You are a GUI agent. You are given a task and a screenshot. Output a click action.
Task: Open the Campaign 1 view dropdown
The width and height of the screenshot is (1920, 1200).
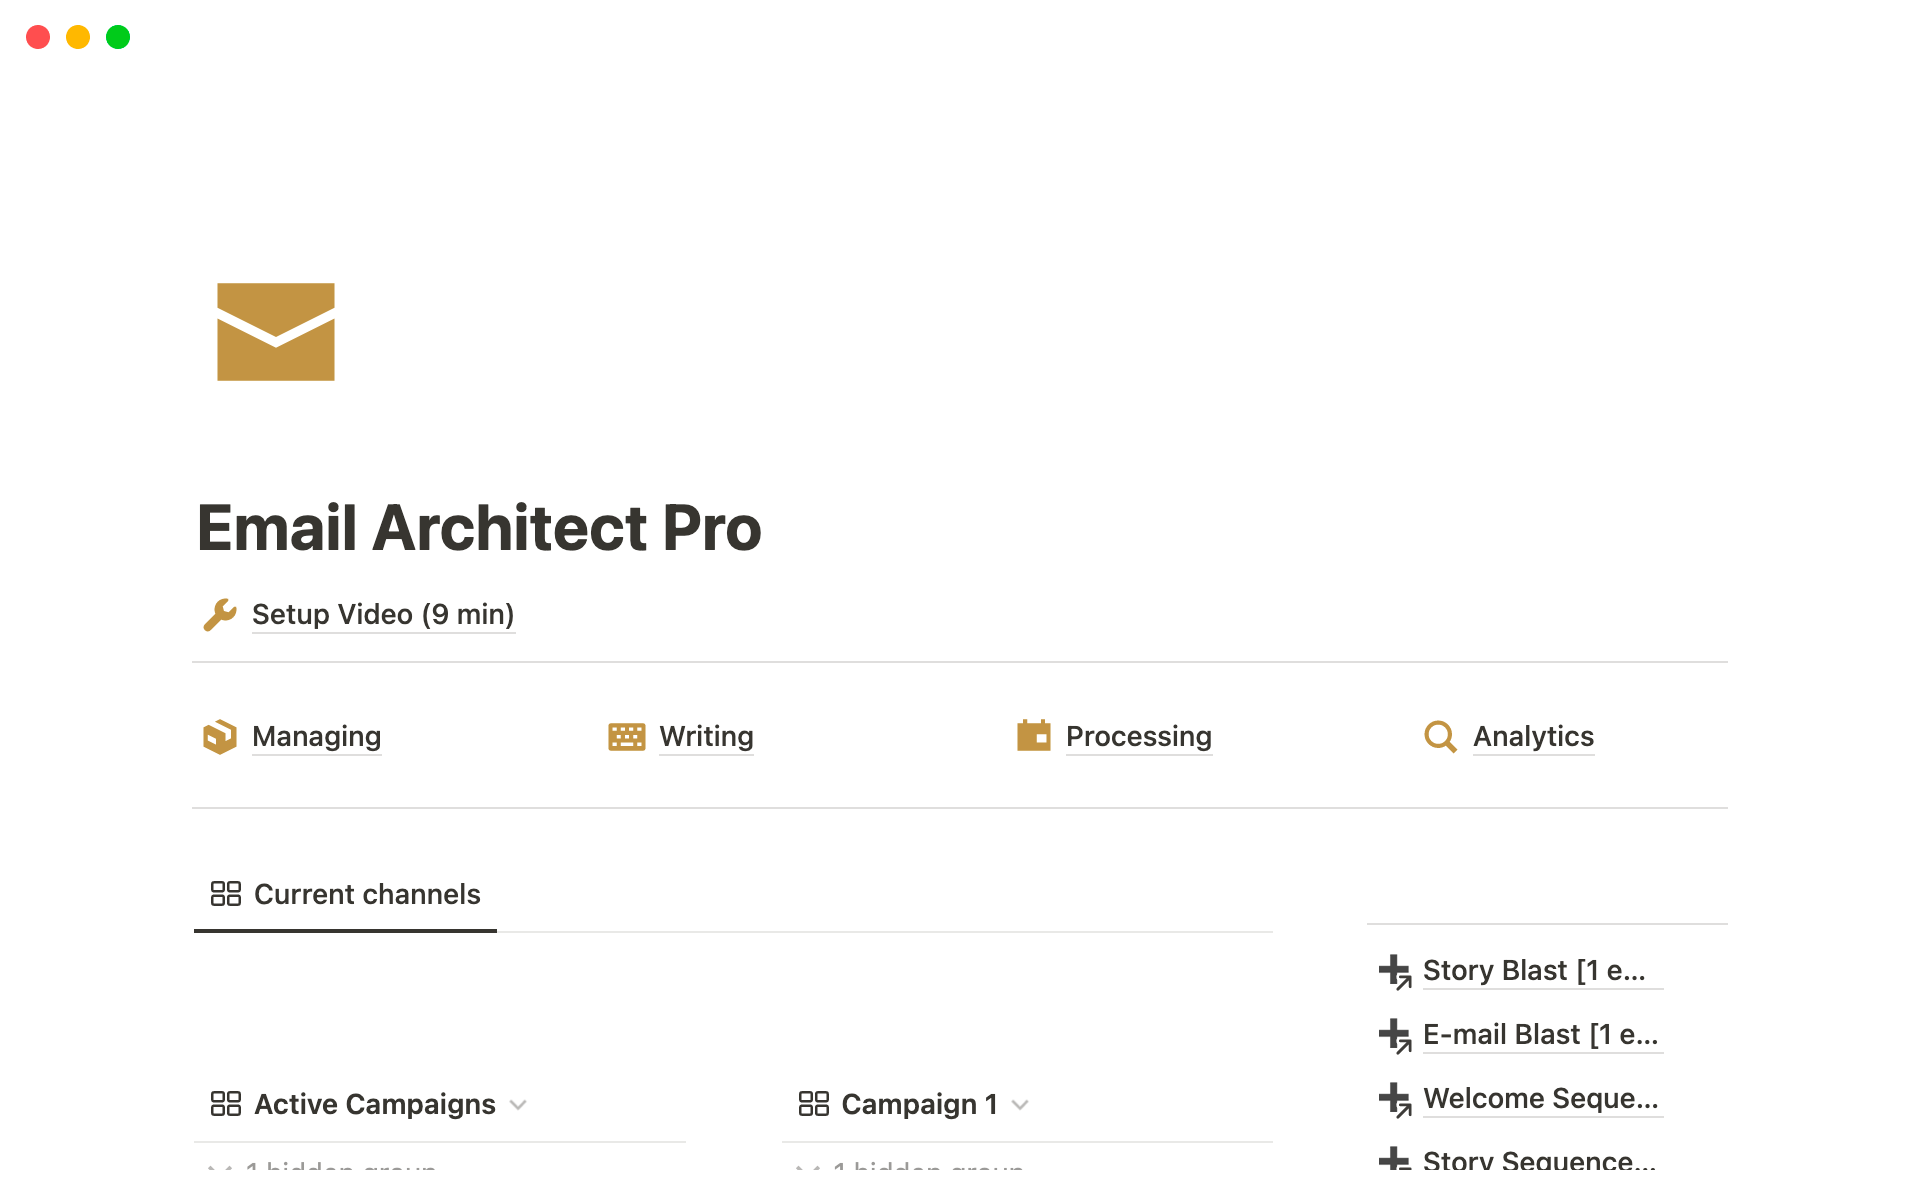(x=1020, y=1105)
